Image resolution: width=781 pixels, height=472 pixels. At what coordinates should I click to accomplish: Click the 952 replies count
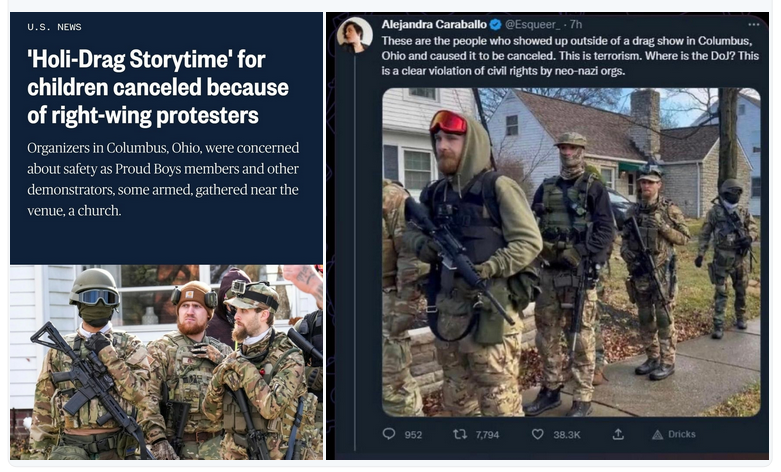click(x=413, y=435)
